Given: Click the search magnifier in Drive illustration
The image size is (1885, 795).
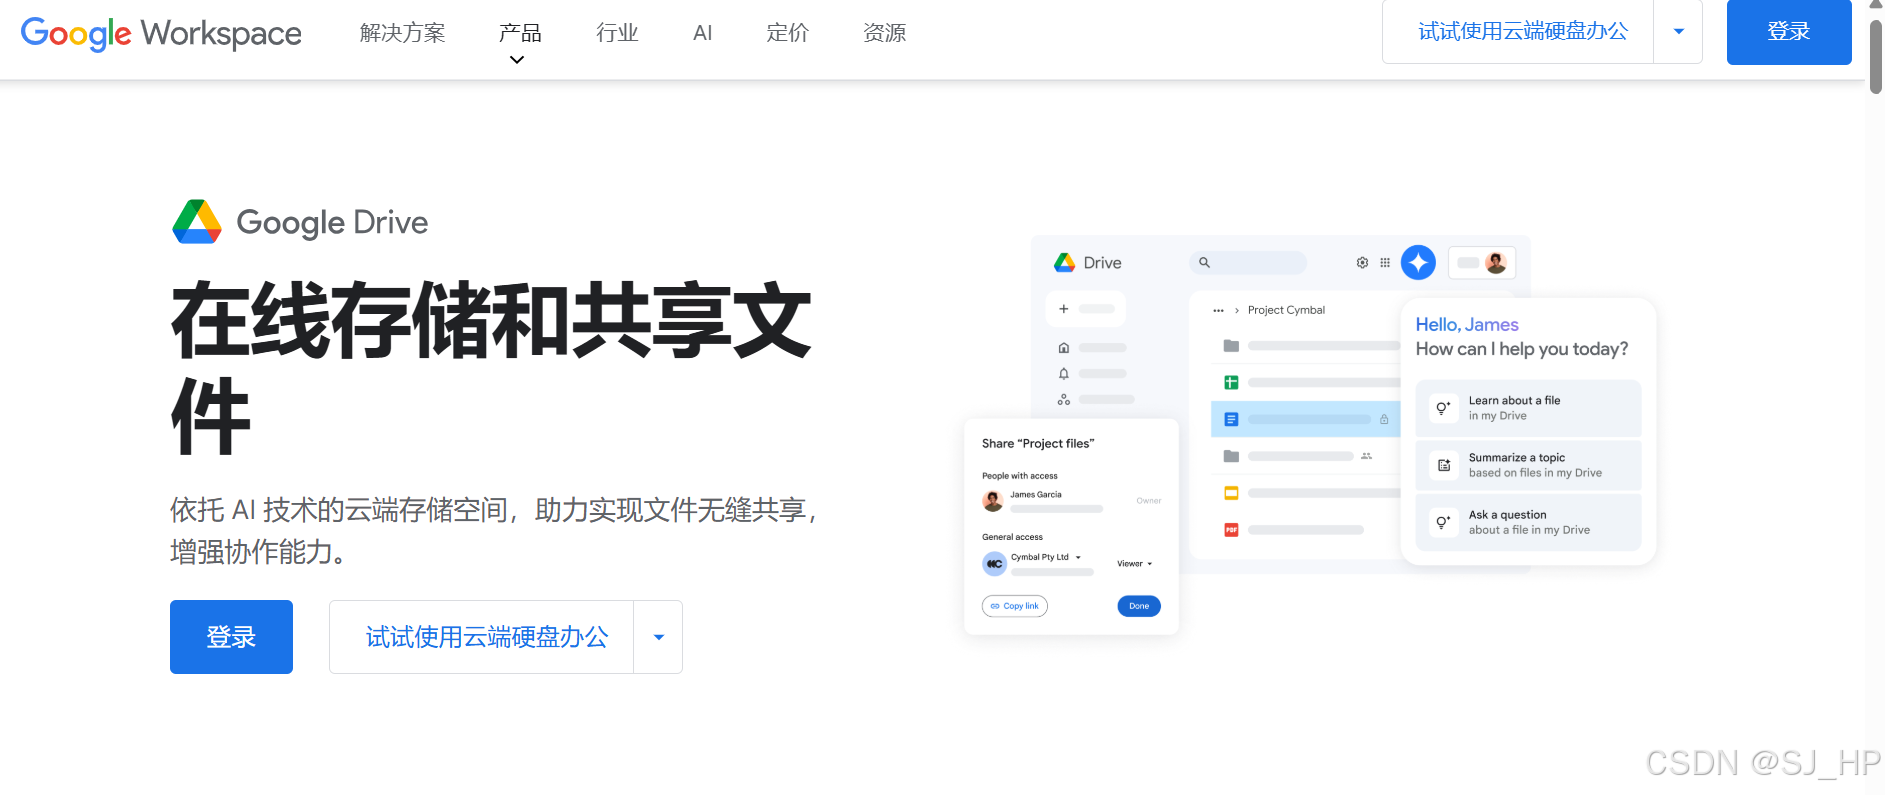Looking at the screenshot, I should click(x=1205, y=263).
